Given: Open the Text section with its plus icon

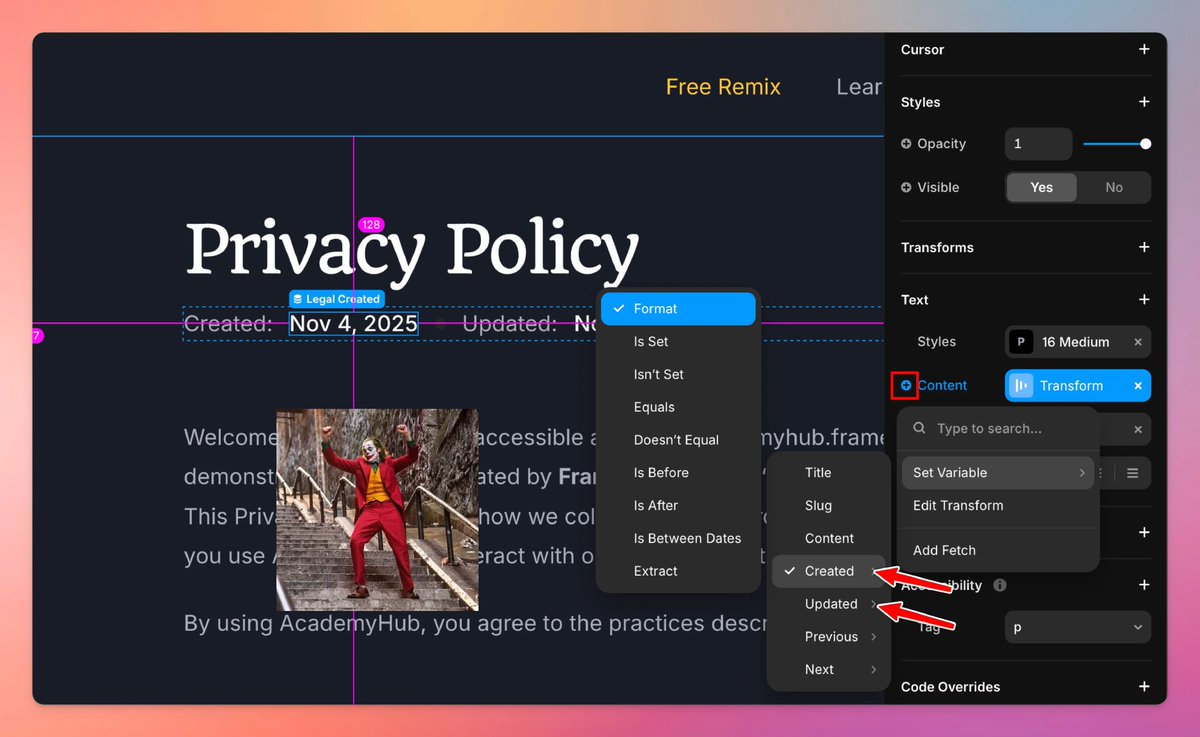Looking at the screenshot, I should [1144, 299].
